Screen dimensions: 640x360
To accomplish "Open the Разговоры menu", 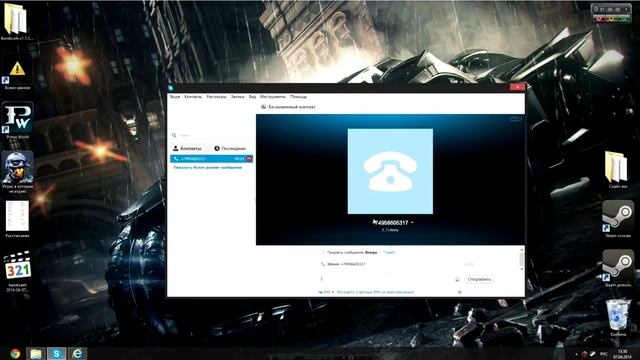I will 216,97.
